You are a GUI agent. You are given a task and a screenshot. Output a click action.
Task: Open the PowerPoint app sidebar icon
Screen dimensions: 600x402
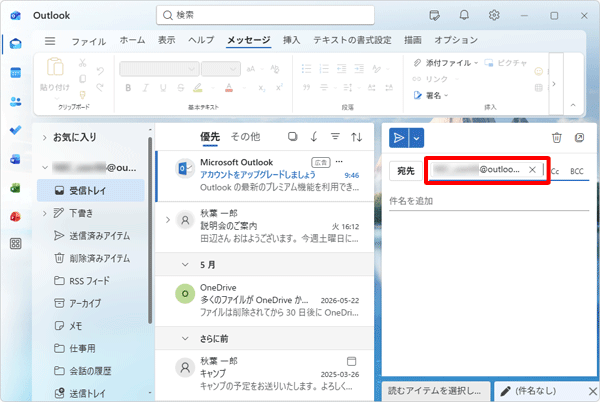click(15, 216)
